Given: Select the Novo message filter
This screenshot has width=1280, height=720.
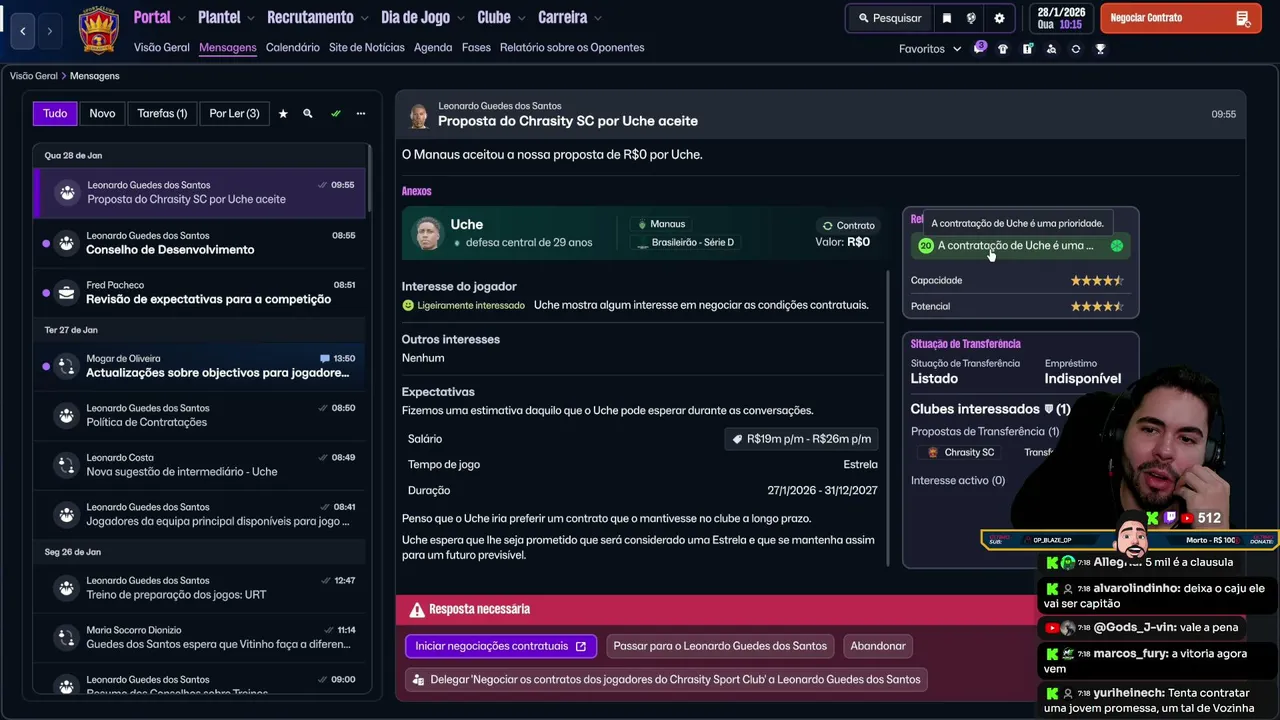Looking at the screenshot, I should point(102,114).
